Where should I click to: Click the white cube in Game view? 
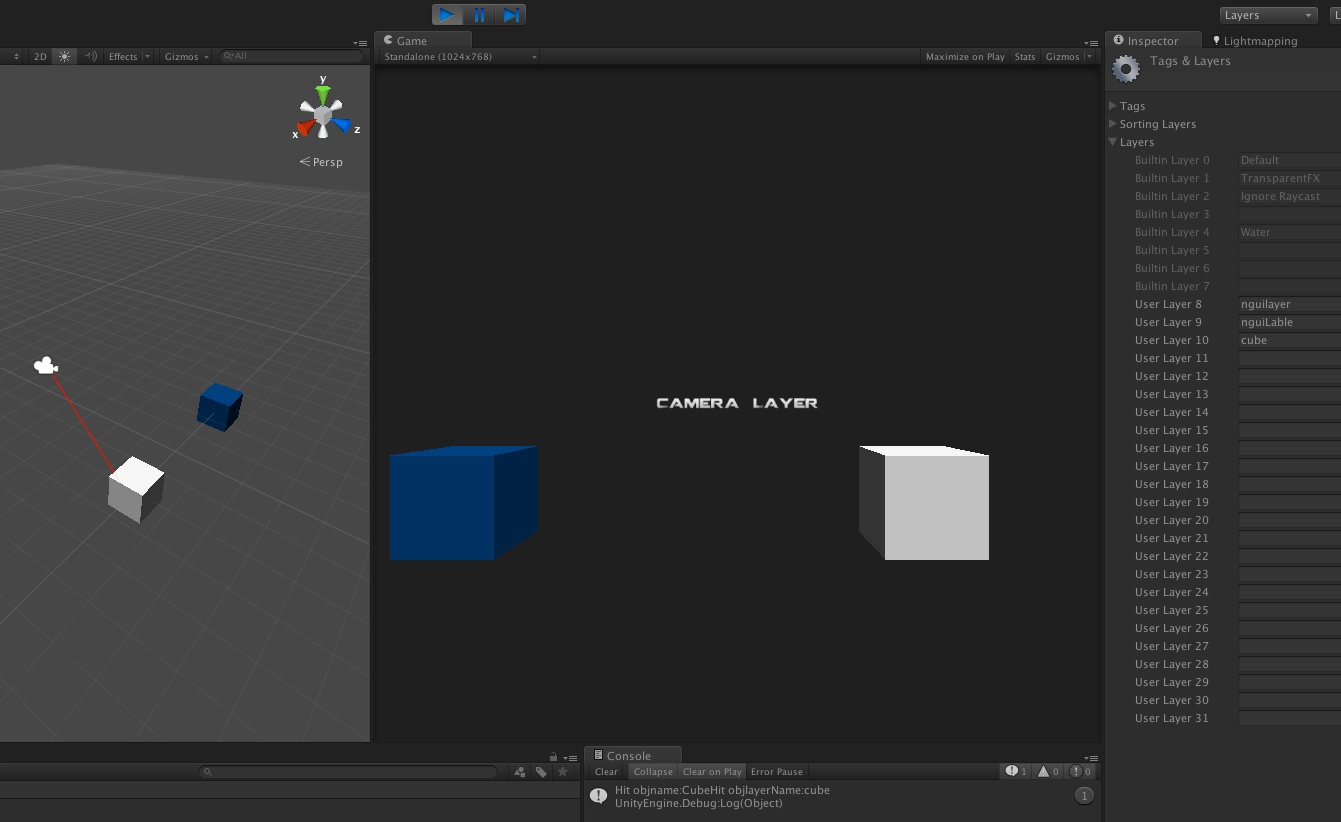pyautogui.click(x=924, y=503)
